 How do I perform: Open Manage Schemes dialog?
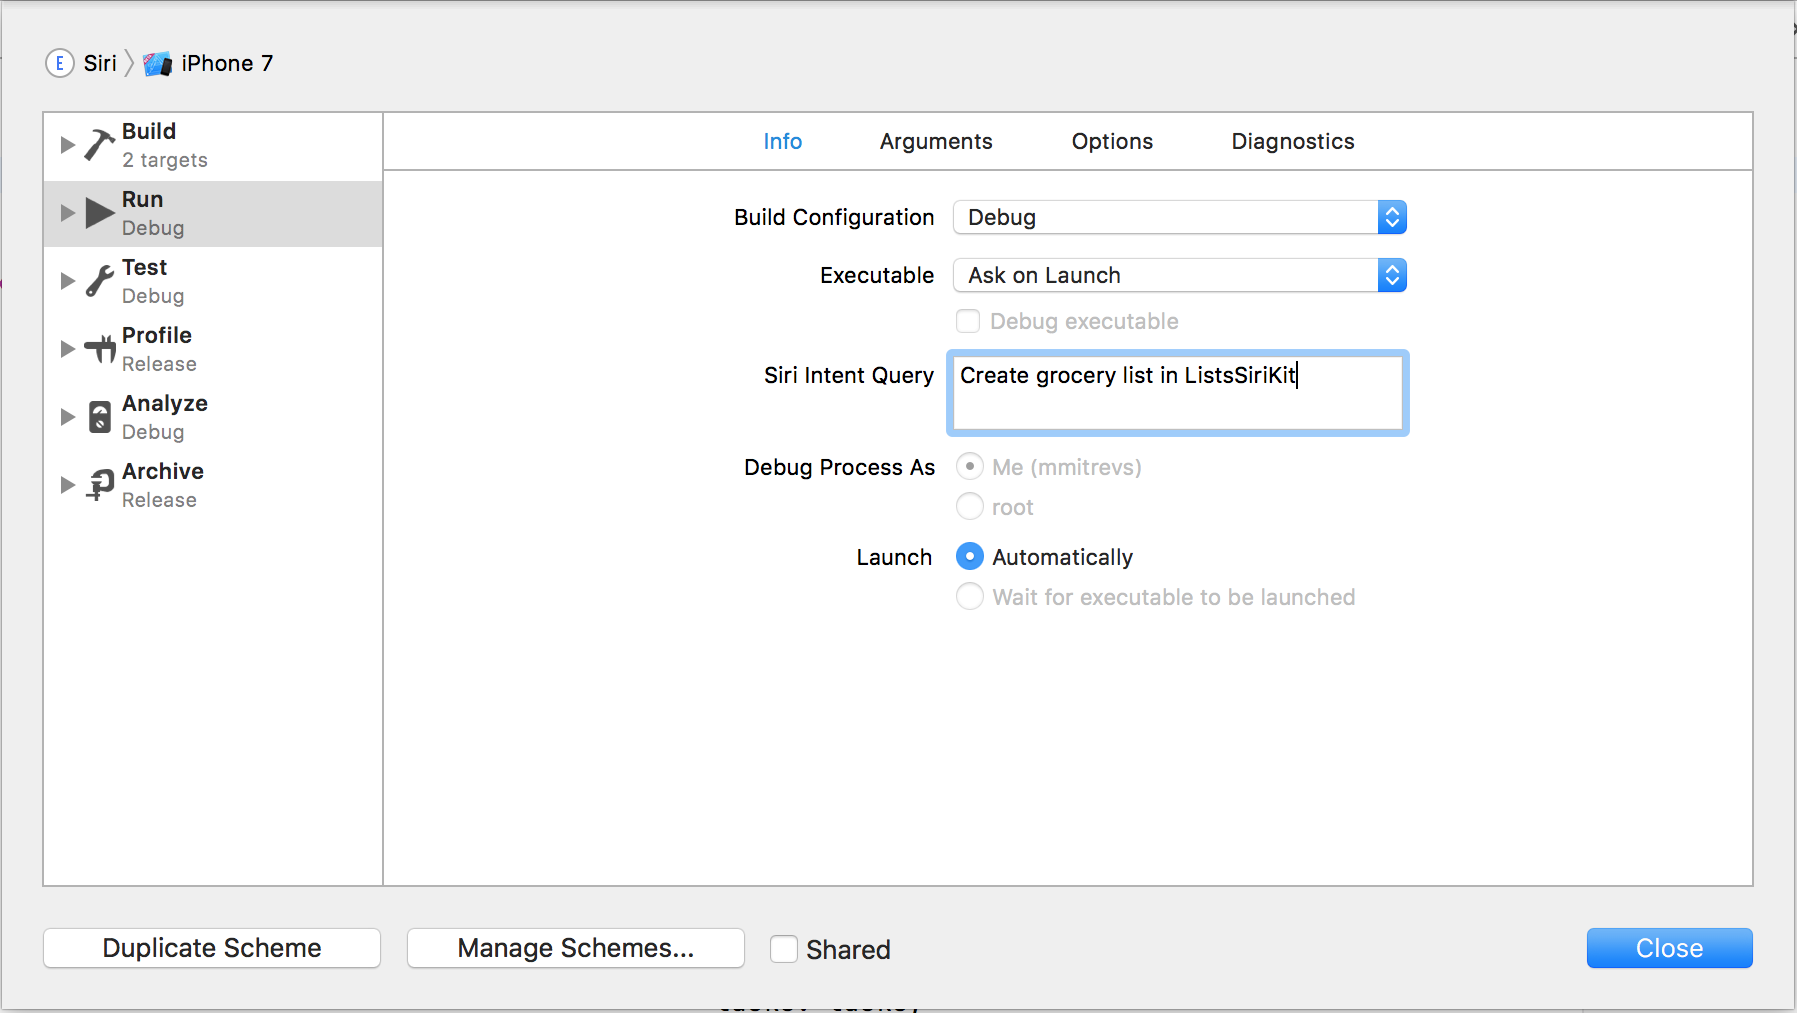pos(575,948)
